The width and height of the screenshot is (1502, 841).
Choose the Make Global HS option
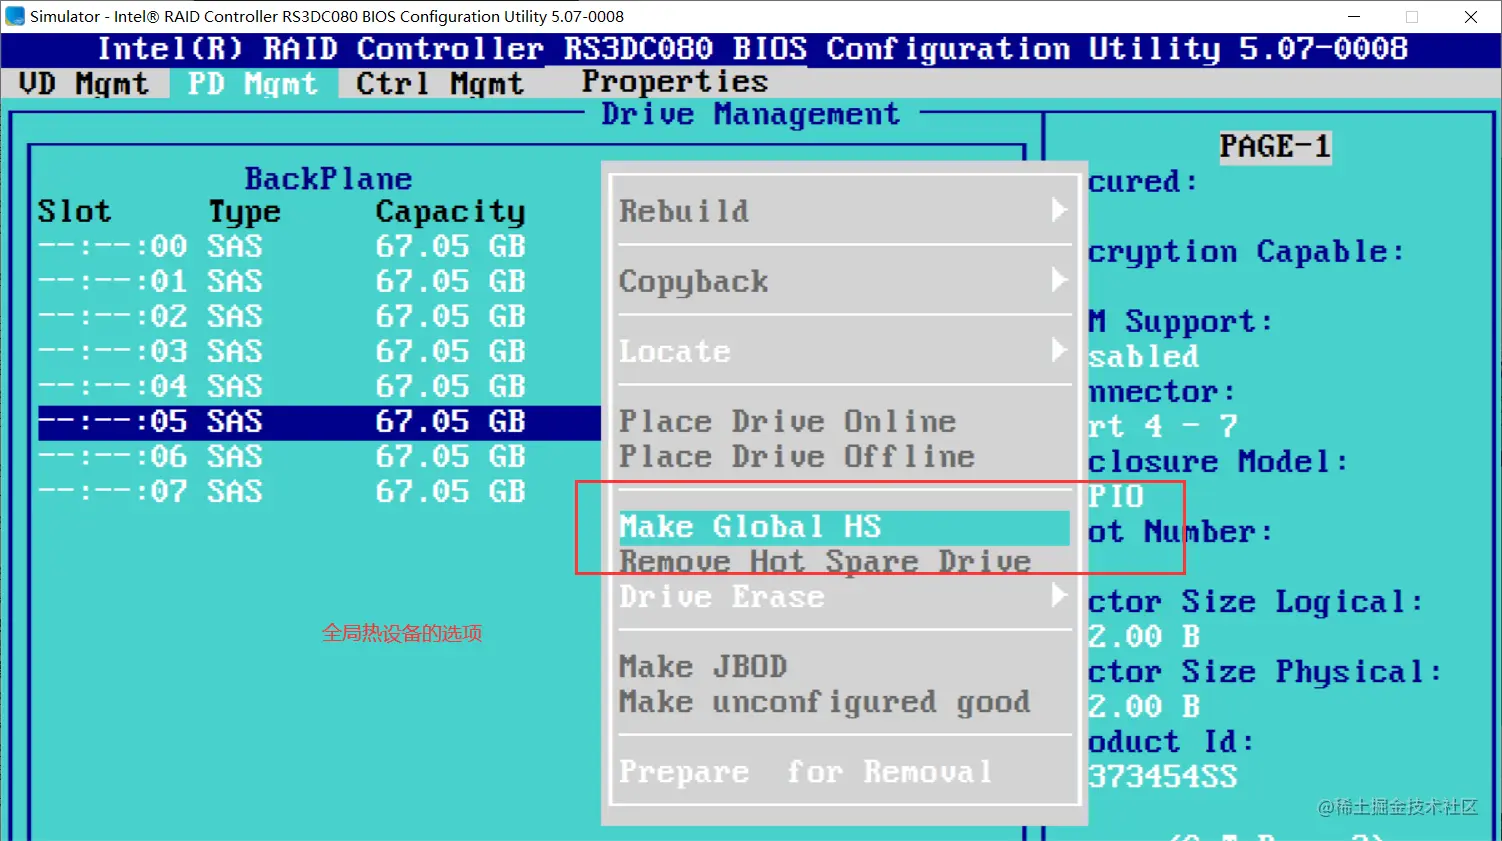point(844,527)
